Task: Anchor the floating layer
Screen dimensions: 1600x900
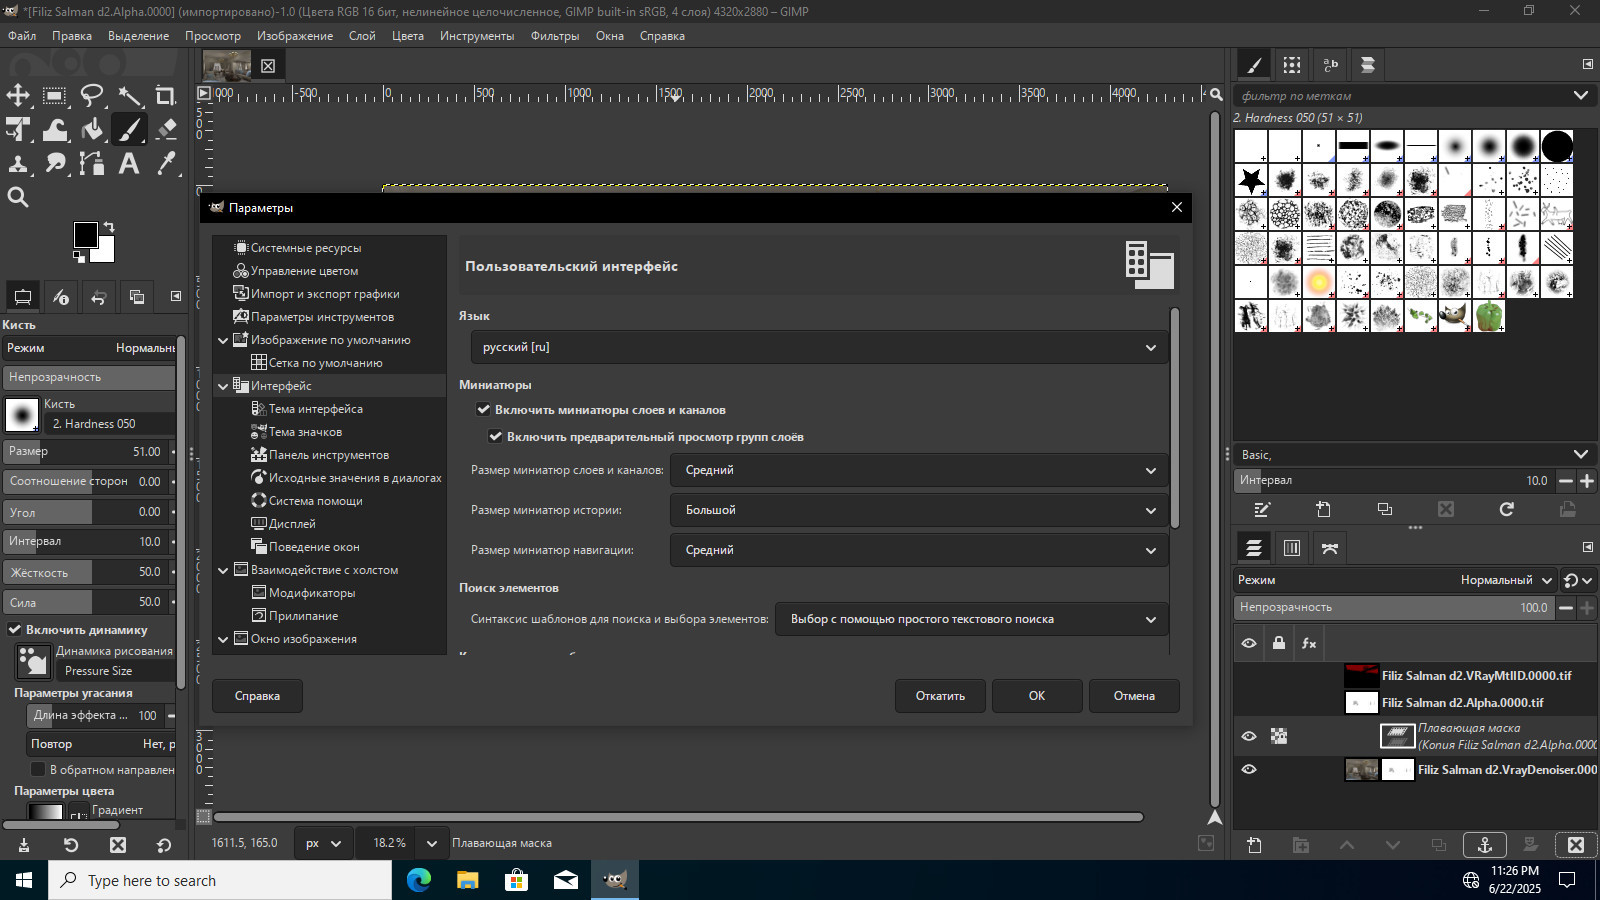Action: point(1485,845)
